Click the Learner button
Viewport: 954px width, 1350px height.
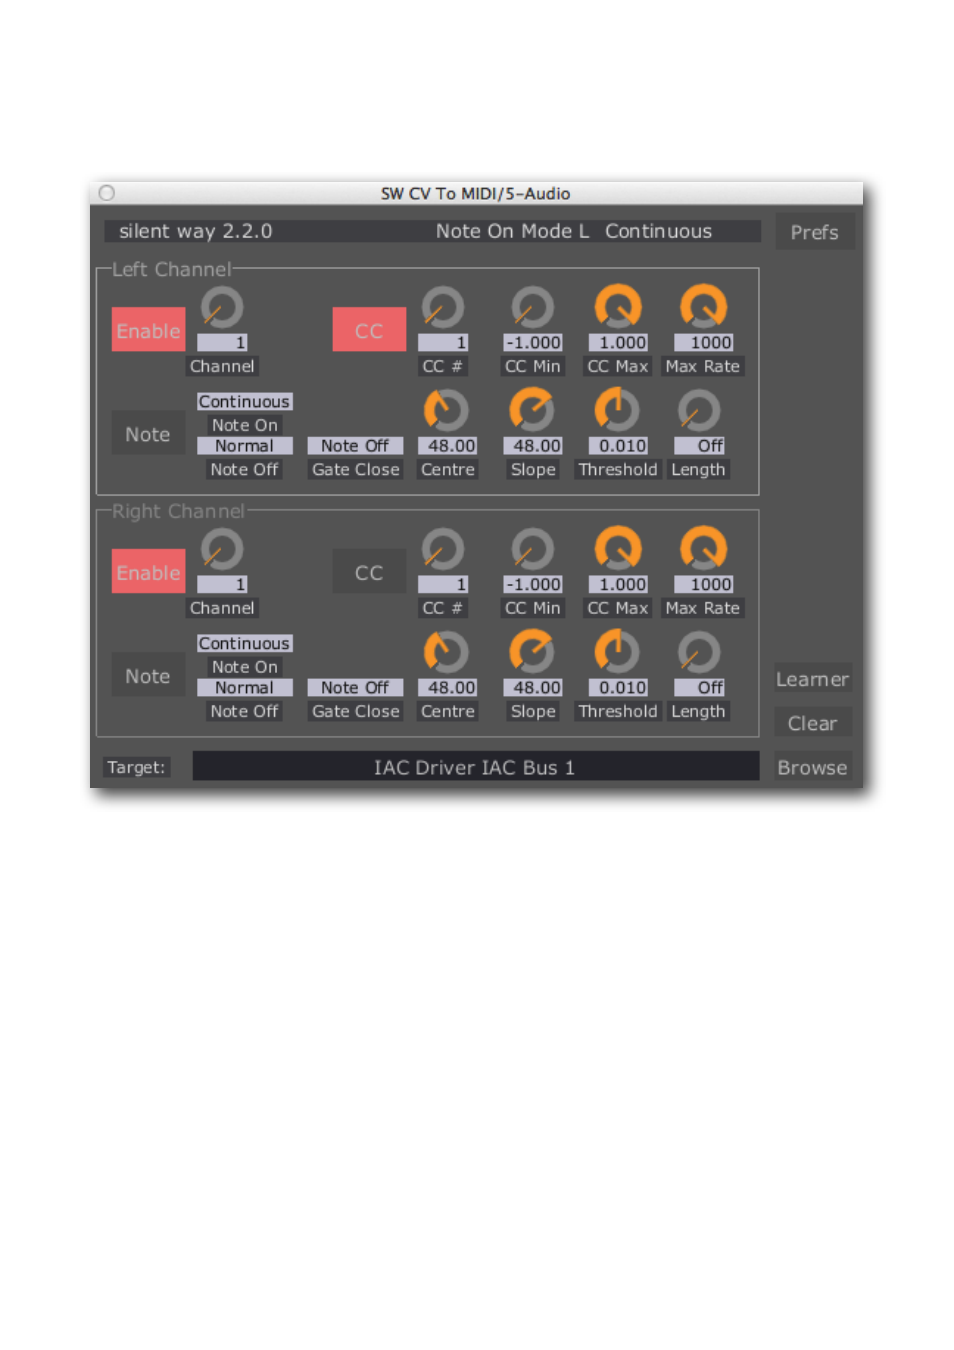(x=813, y=679)
